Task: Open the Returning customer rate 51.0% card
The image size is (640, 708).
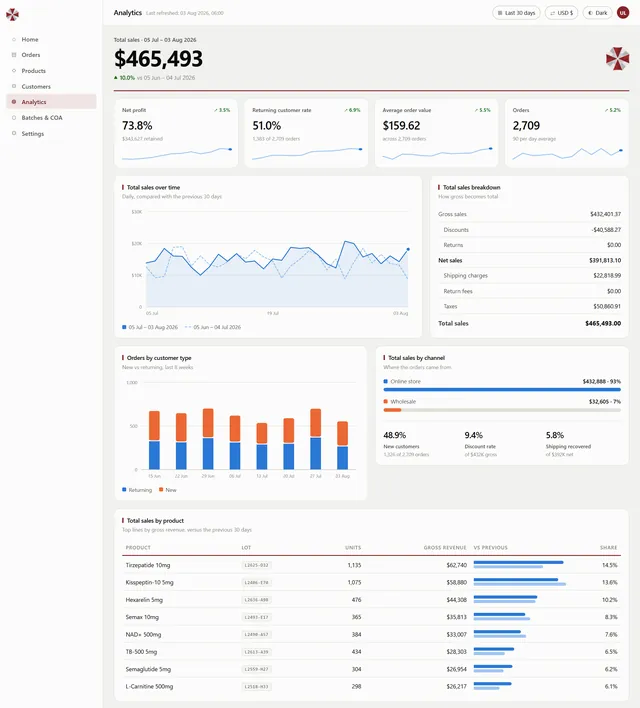Action: [306, 133]
